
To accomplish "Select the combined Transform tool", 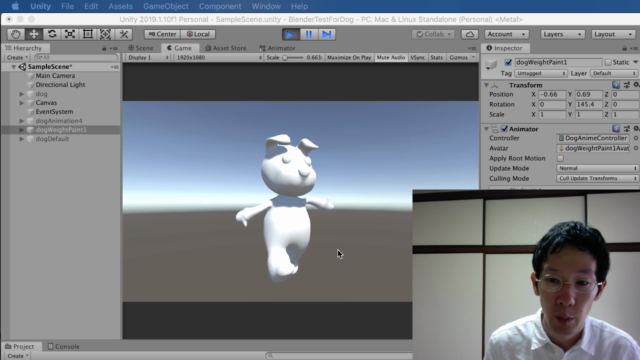I will coord(105,34).
